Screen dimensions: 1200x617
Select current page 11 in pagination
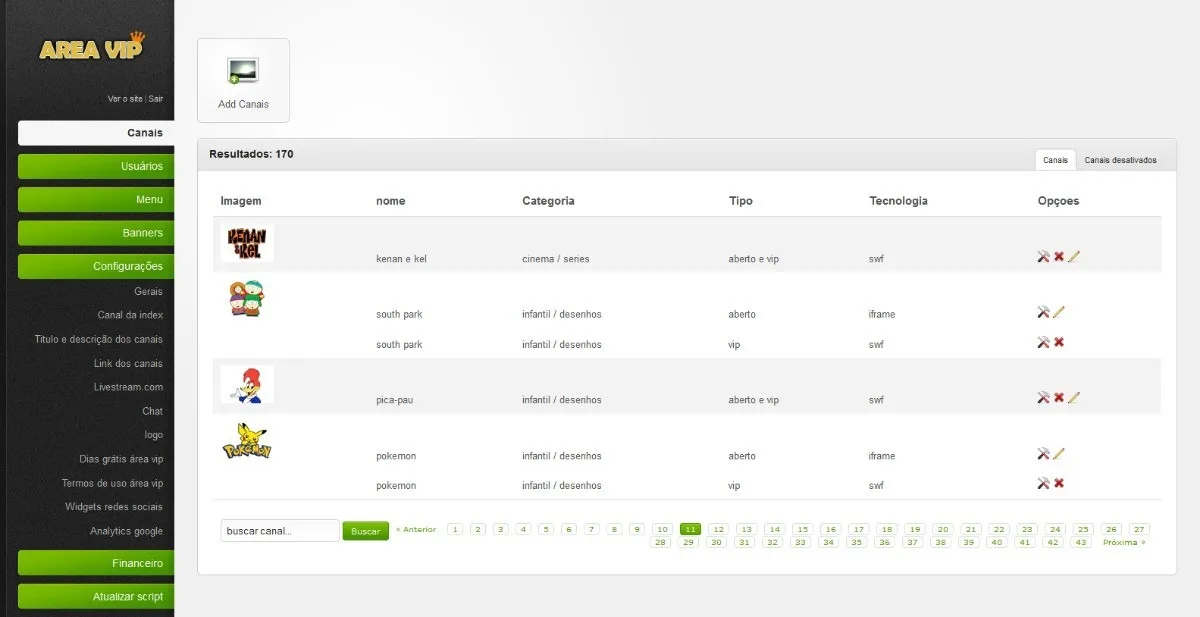tap(690, 529)
